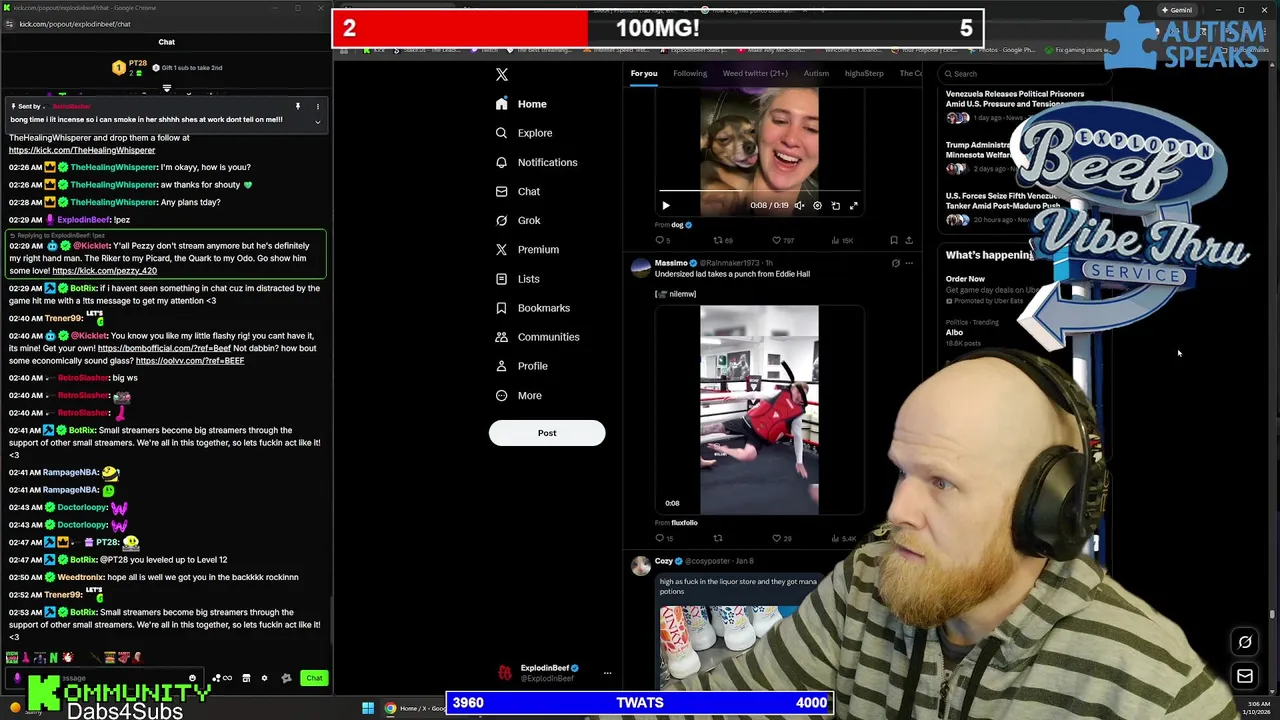This screenshot has height=720, width=1280.
Task: Open Kick chat settings gear
Action: (x=264, y=678)
